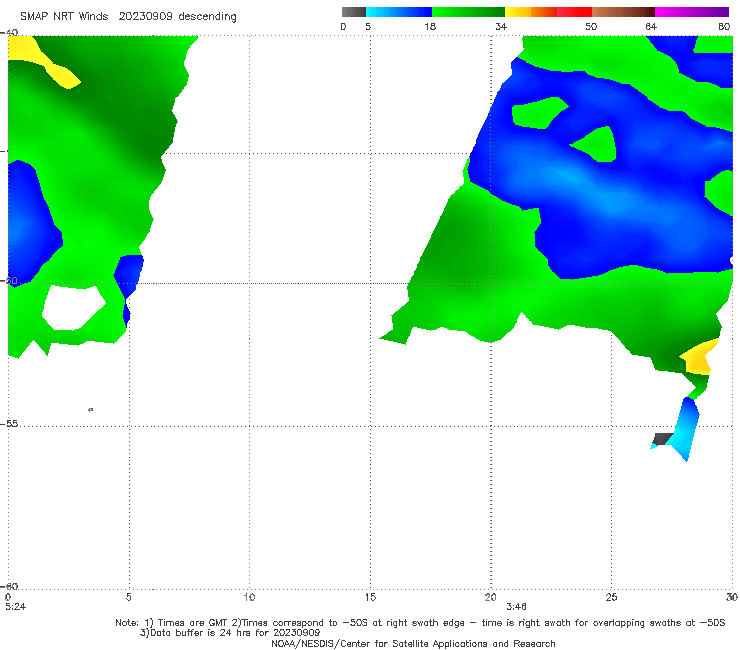
Task: Click the word "descending" in the title
Action: click(x=208, y=17)
